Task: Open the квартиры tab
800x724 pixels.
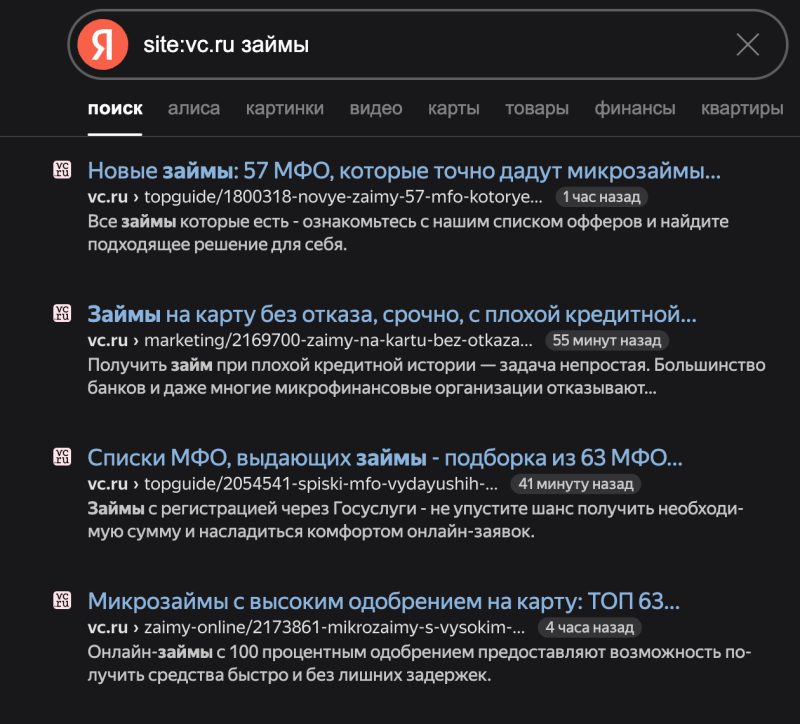Action: pos(742,108)
